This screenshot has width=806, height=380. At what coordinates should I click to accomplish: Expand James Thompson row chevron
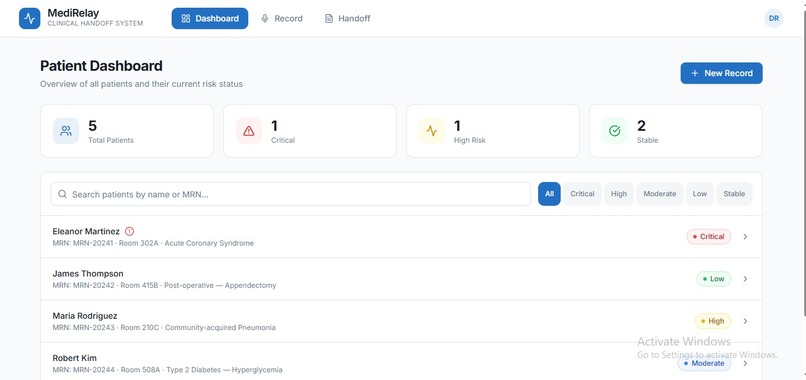pos(745,279)
